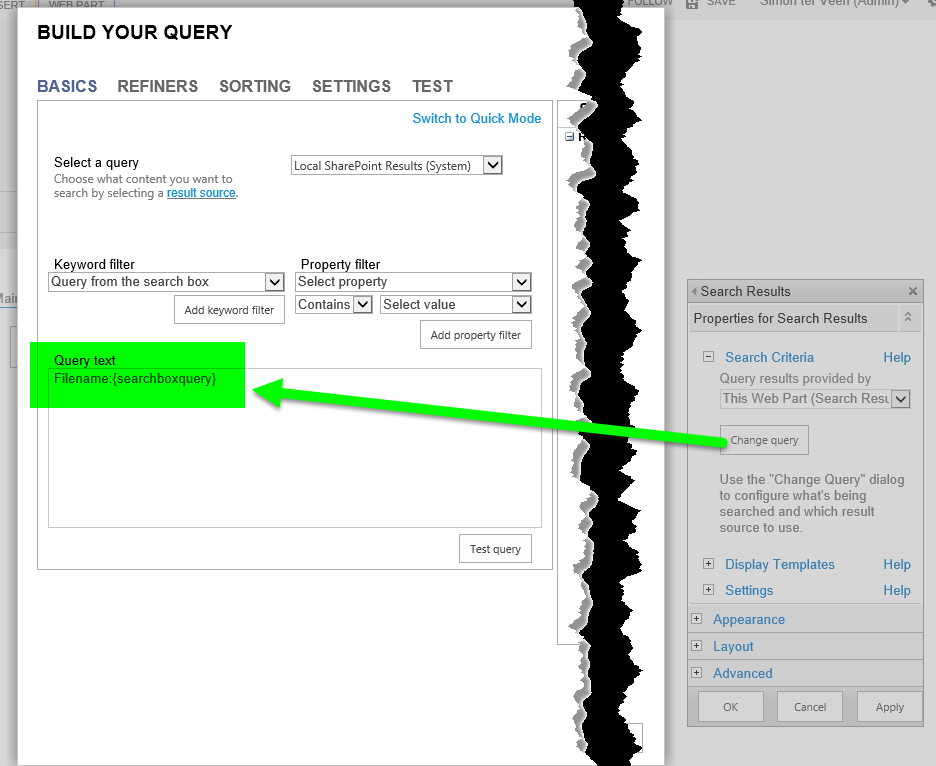
Task: Open the Contains operator dropdown
Action: tap(334, 304)
